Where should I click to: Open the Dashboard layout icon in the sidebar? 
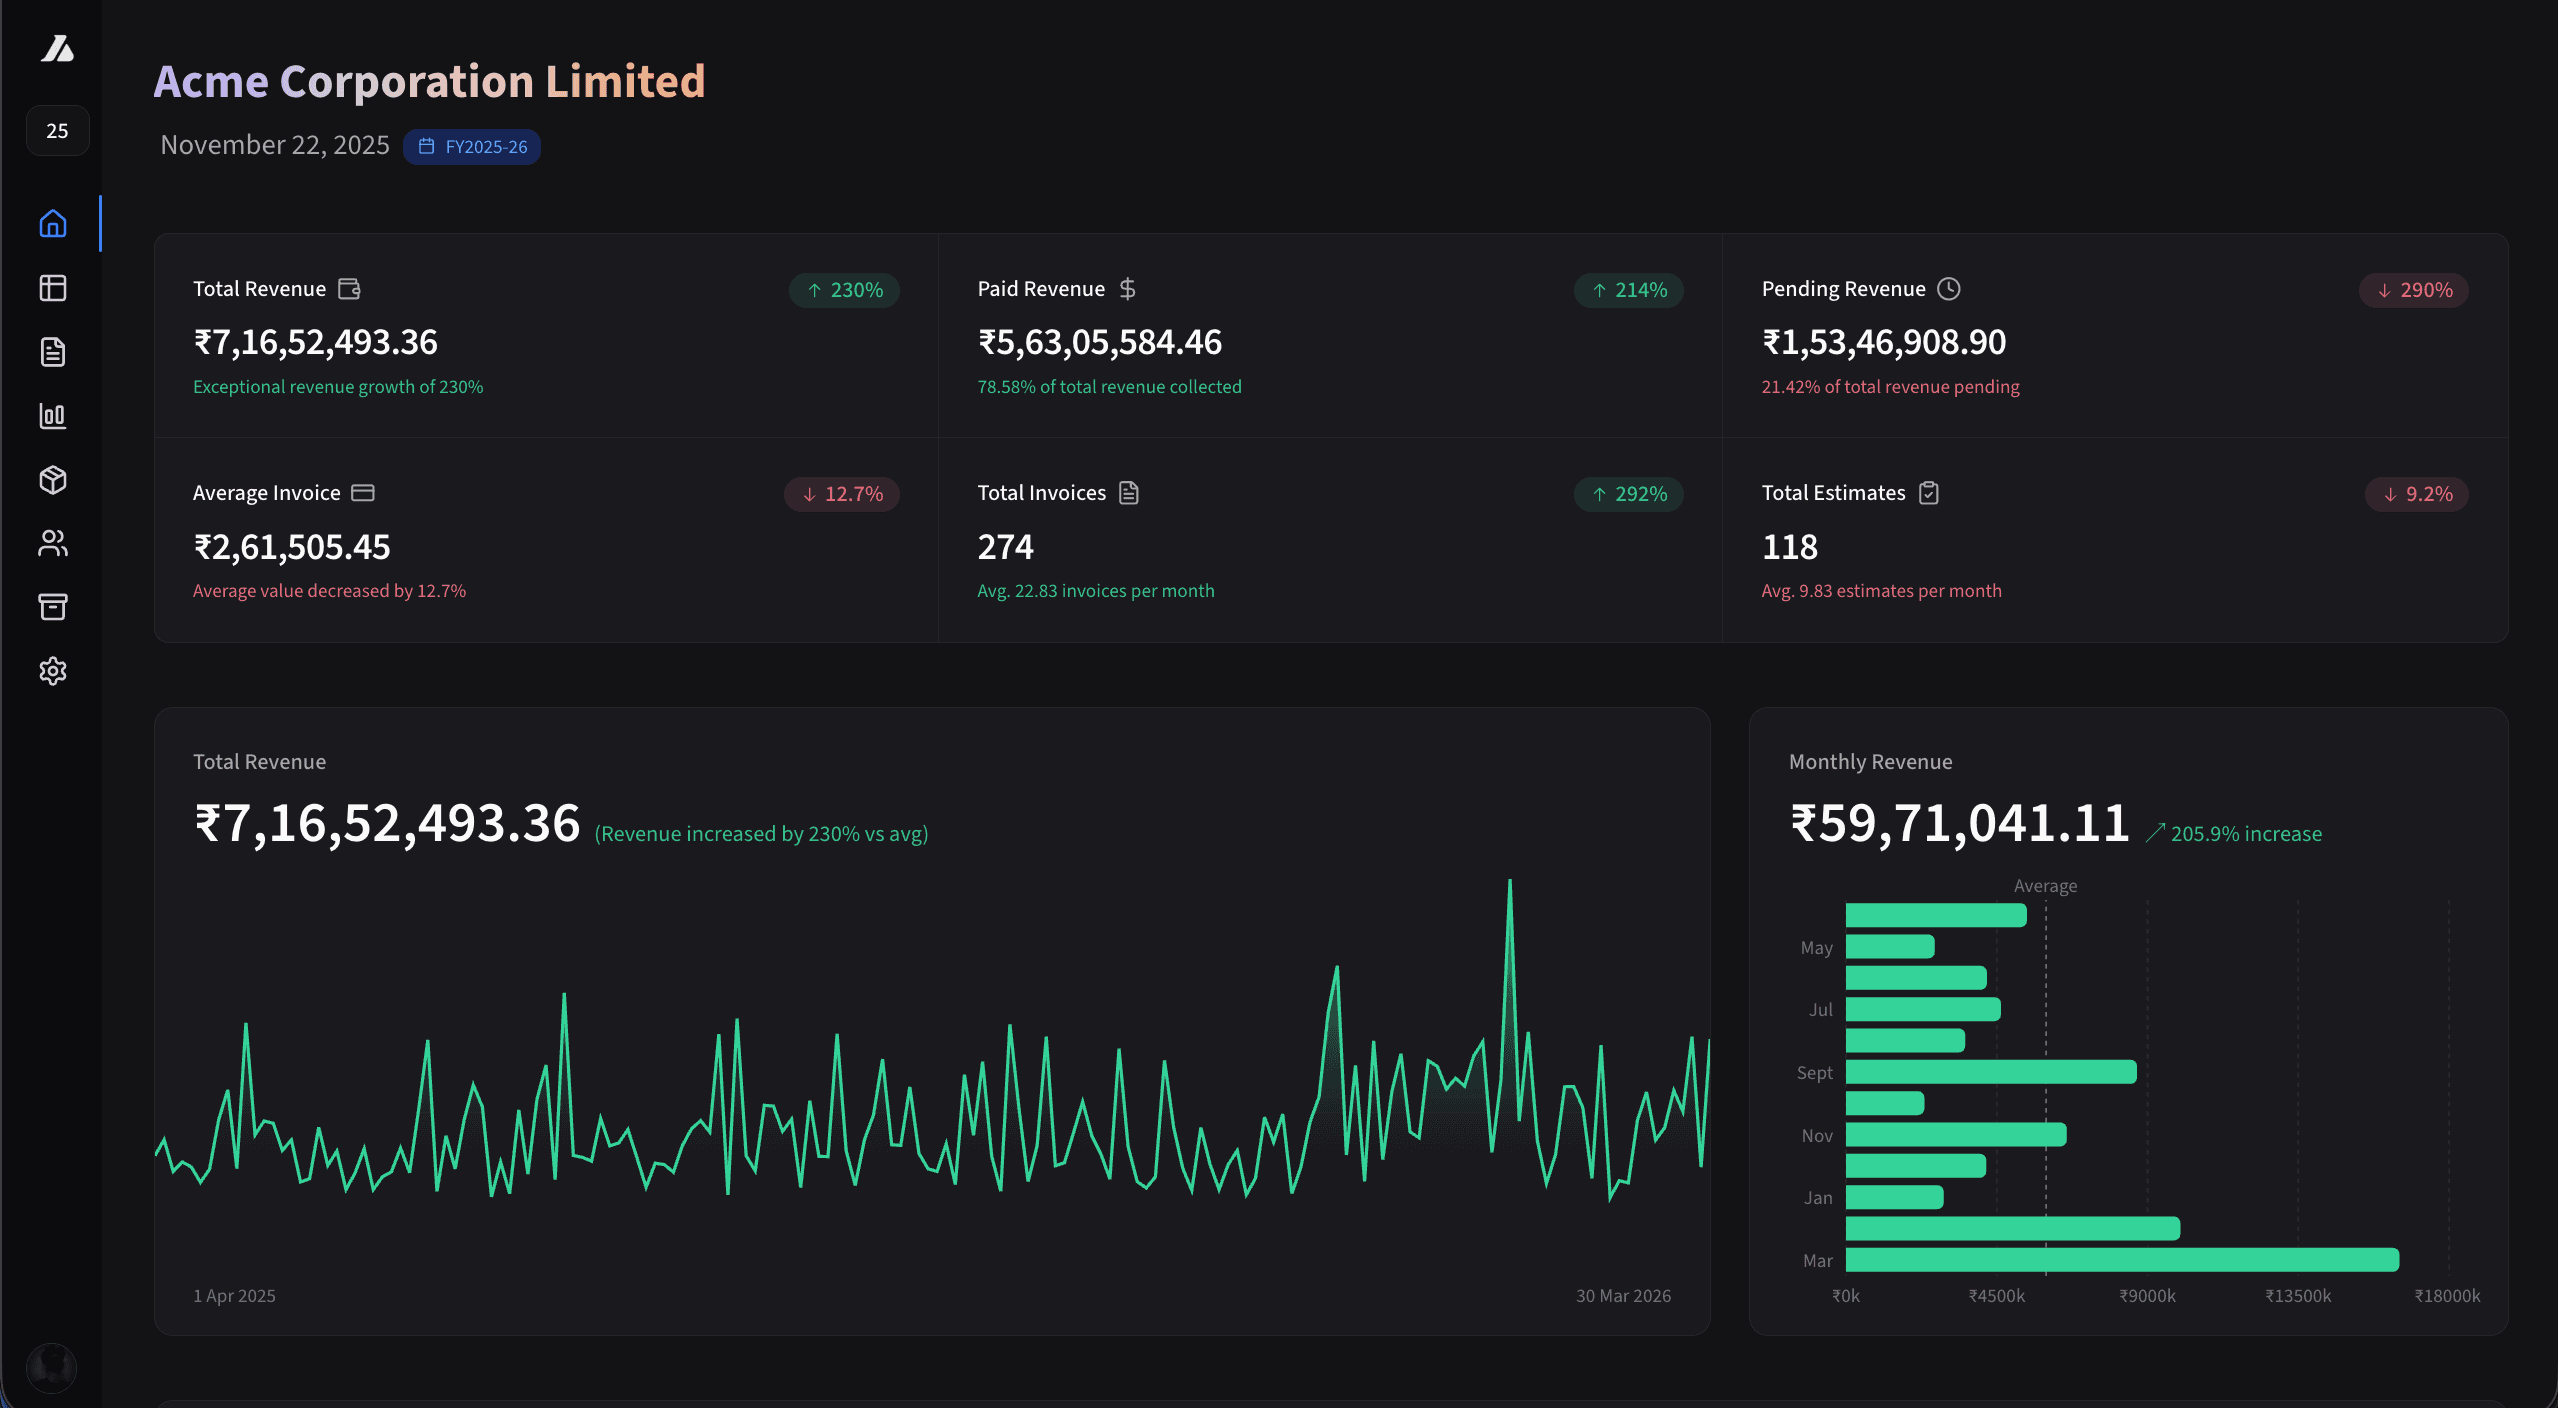coord(52,288)
